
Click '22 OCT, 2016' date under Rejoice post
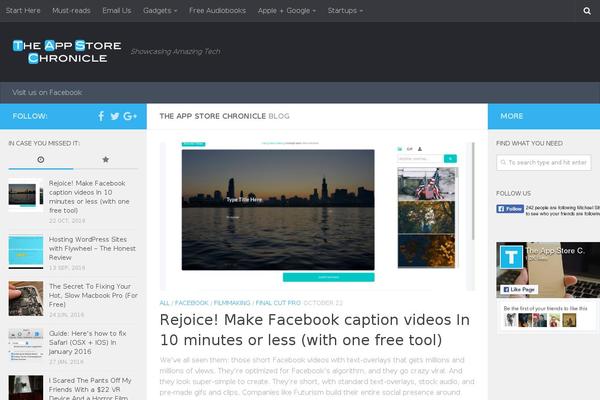pos(67,221)
